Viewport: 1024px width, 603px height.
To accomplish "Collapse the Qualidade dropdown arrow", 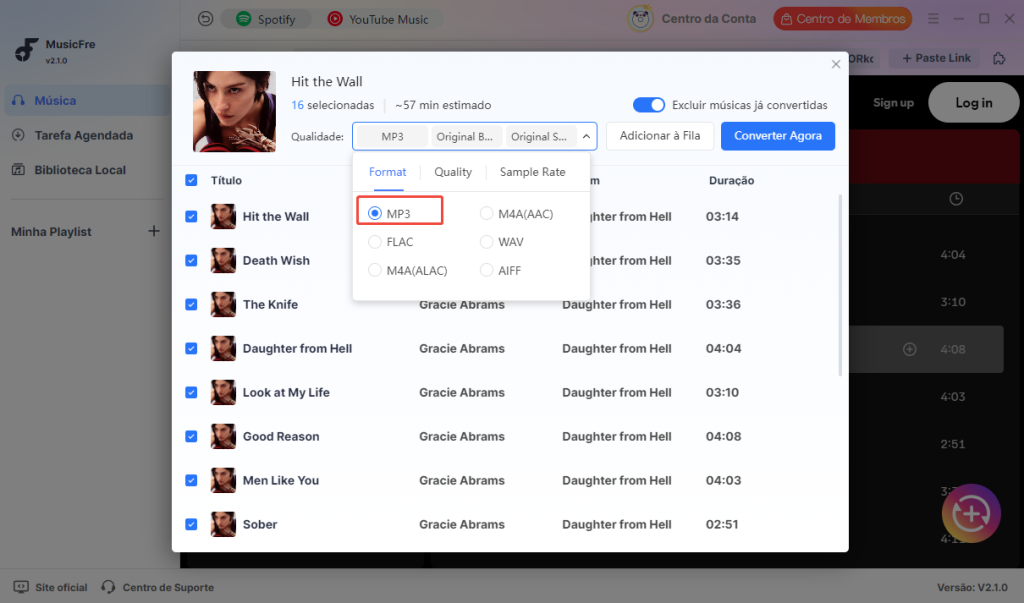I will coord(586,137).
